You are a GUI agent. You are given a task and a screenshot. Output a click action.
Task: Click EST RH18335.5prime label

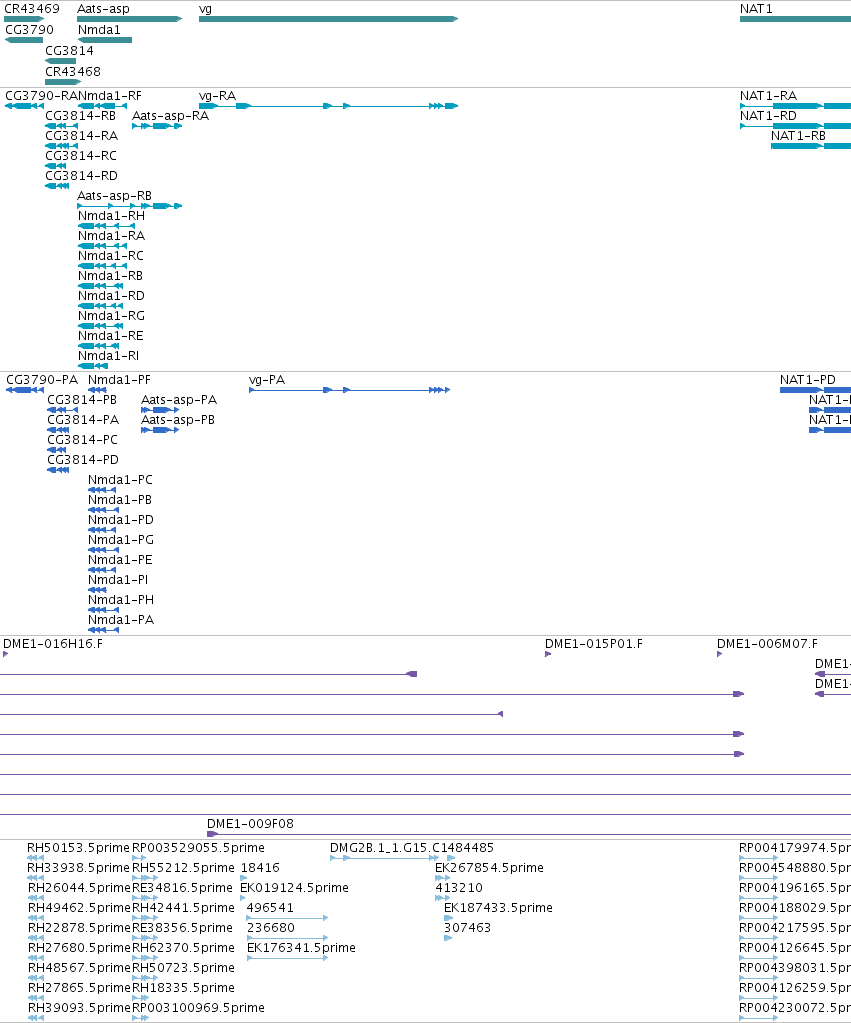[183, 988]
